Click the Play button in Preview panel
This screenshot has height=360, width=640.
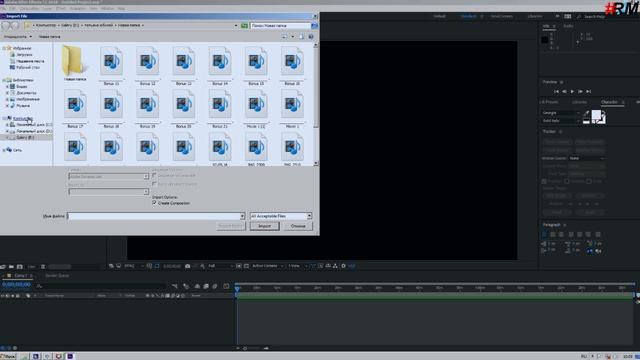pyautogui.click(x=572, y=91)
